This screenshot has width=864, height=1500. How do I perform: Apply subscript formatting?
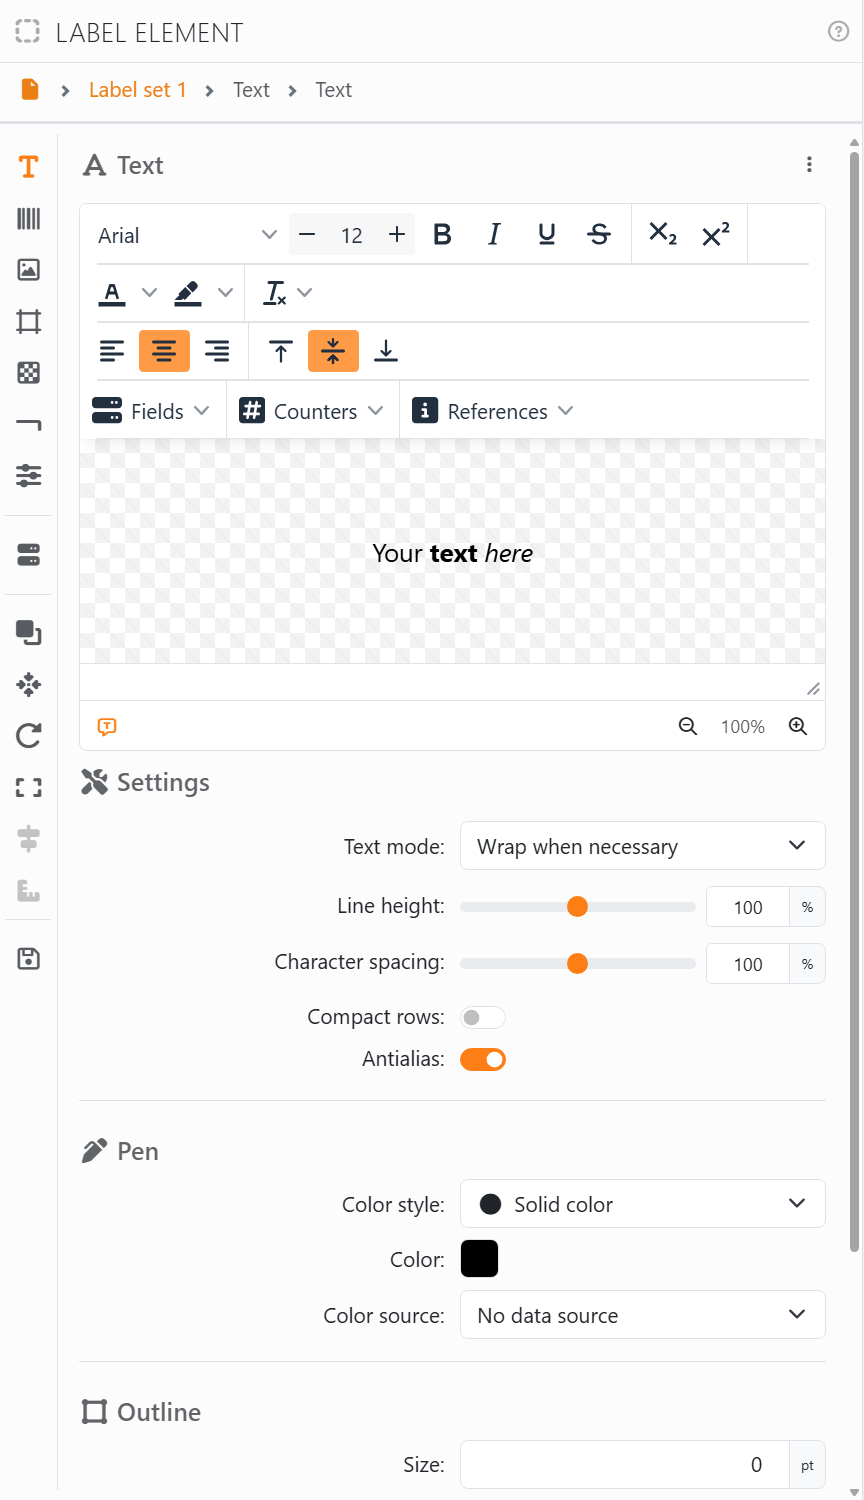click(x=663, y=234)
